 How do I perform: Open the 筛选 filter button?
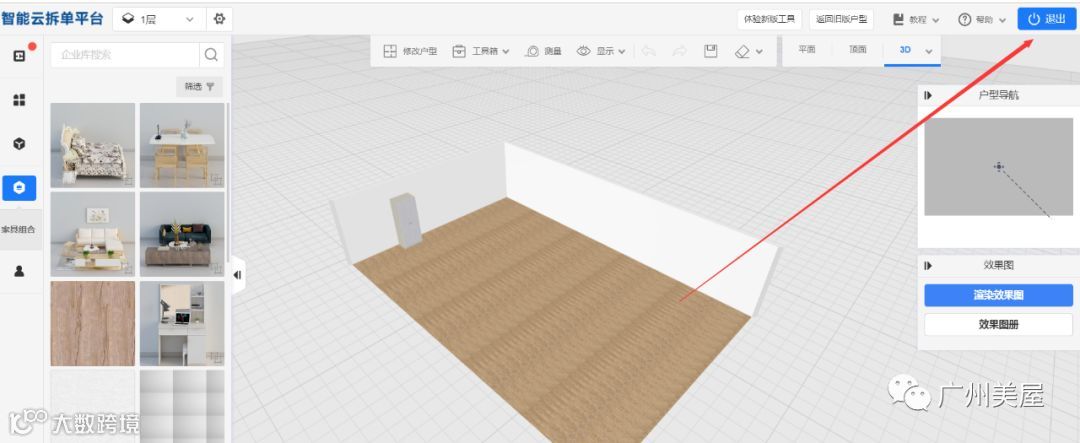point(200,87)
